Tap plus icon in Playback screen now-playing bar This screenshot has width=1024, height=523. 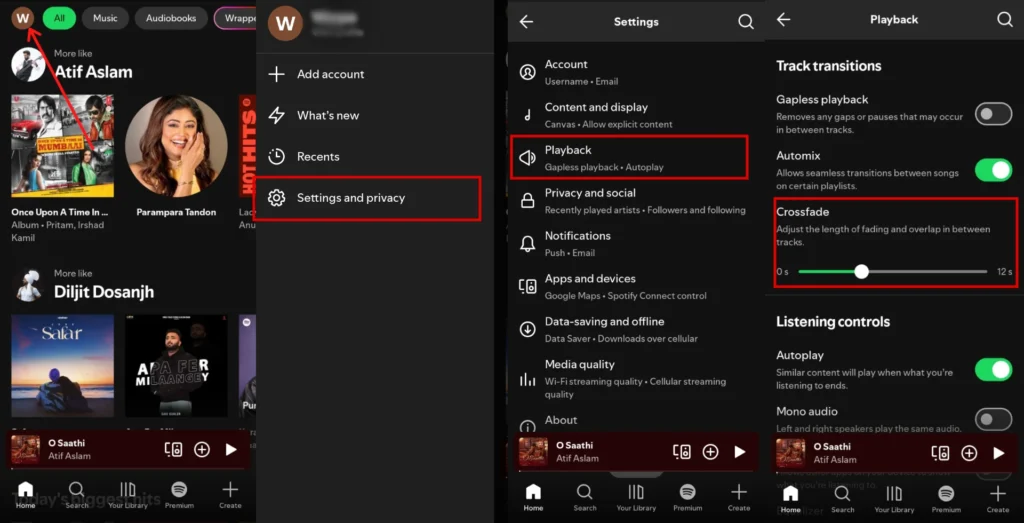969,453
